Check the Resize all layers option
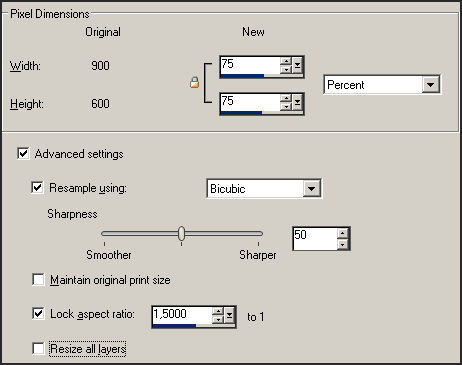 pyautogui.click(x=38, y=349)
